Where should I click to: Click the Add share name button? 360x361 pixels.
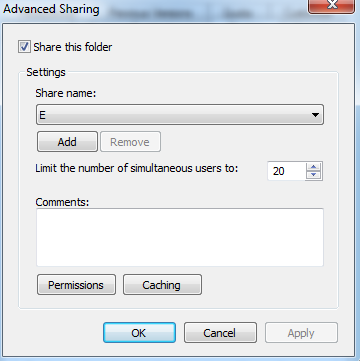67,142
